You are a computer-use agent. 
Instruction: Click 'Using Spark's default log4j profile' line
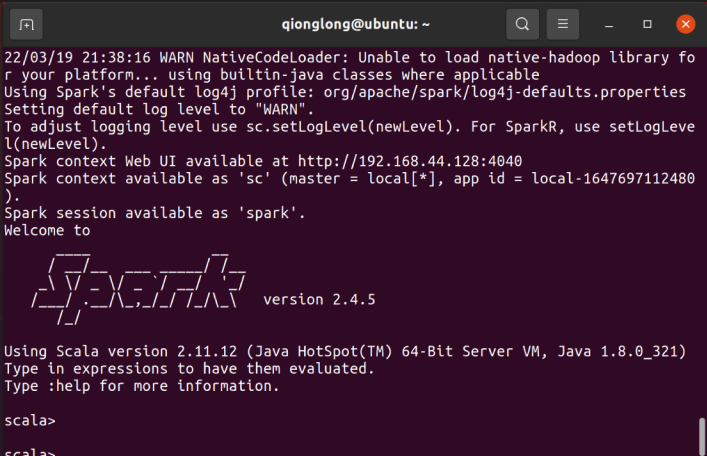coord(345,92)
